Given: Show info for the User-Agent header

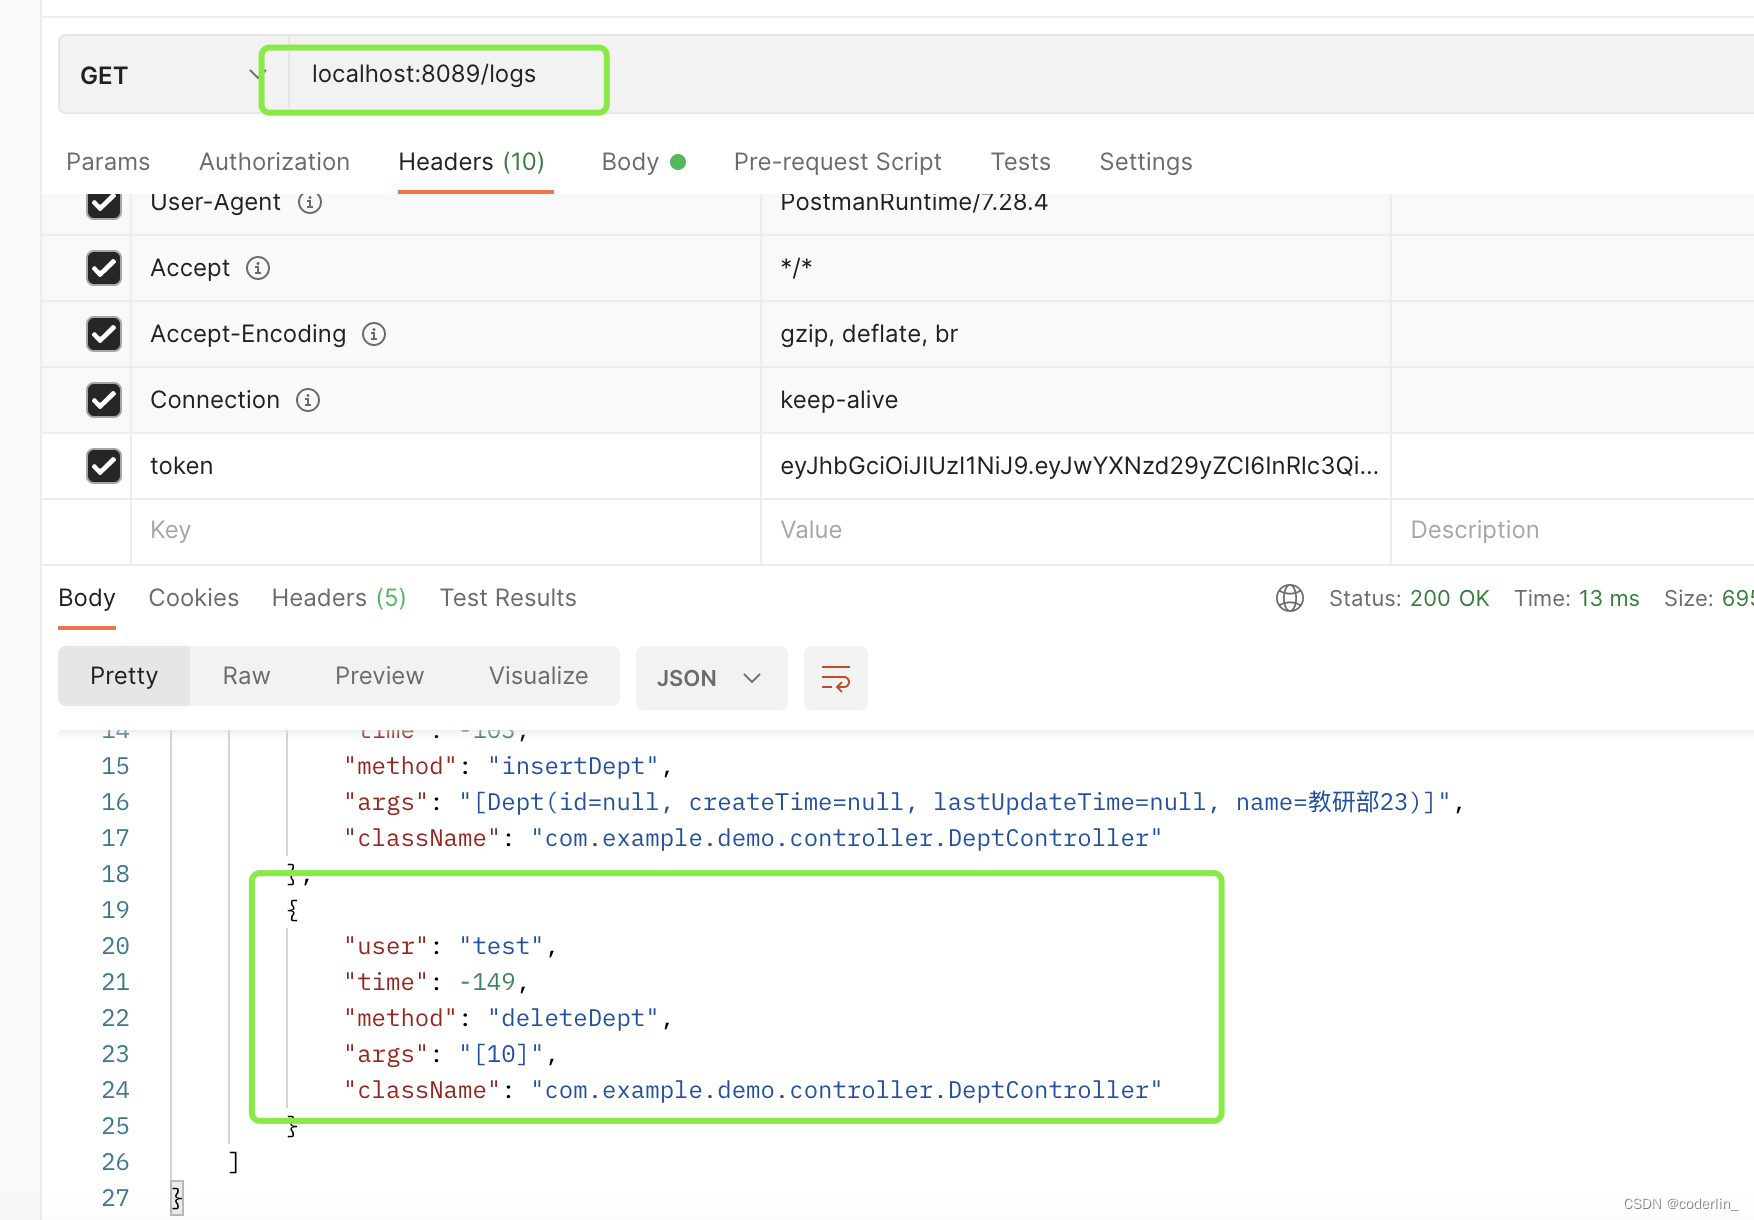Looking at the screenshot, I should pos(310,202).
